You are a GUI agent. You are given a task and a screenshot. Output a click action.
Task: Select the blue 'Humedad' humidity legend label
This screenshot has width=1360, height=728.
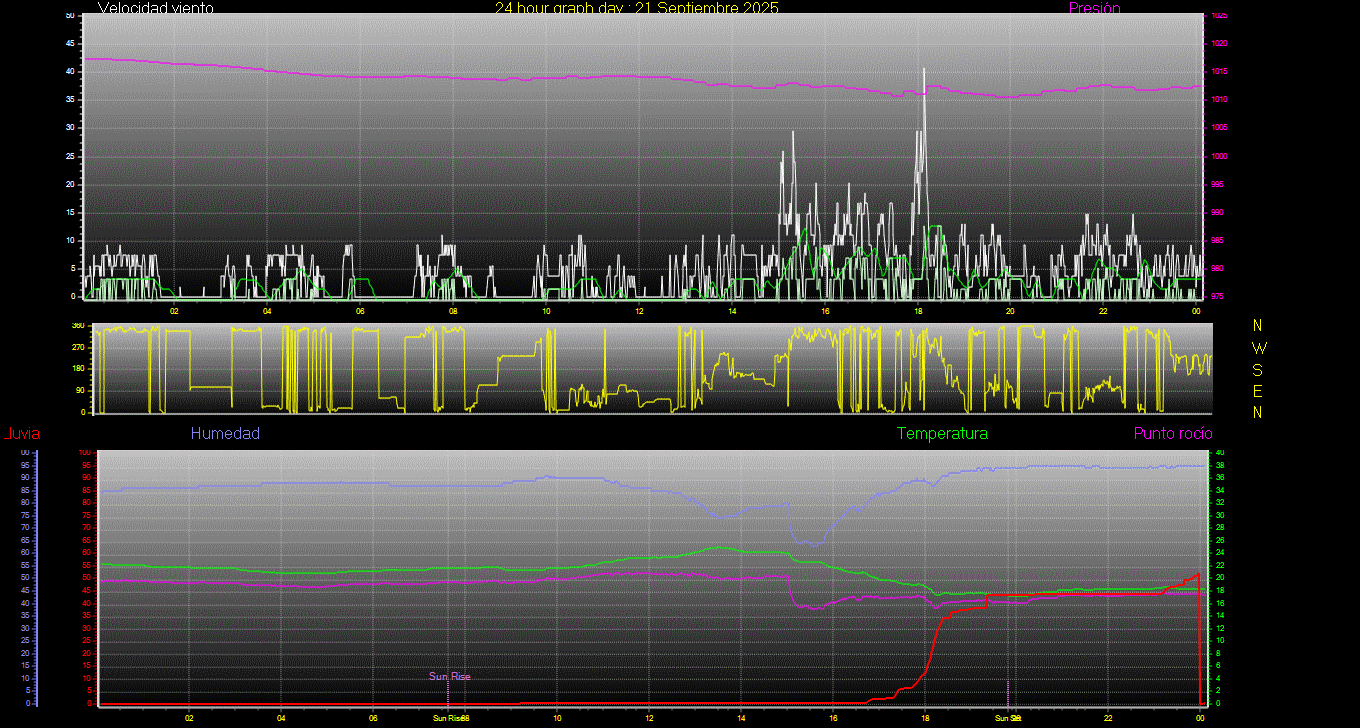tap(225, 434)
